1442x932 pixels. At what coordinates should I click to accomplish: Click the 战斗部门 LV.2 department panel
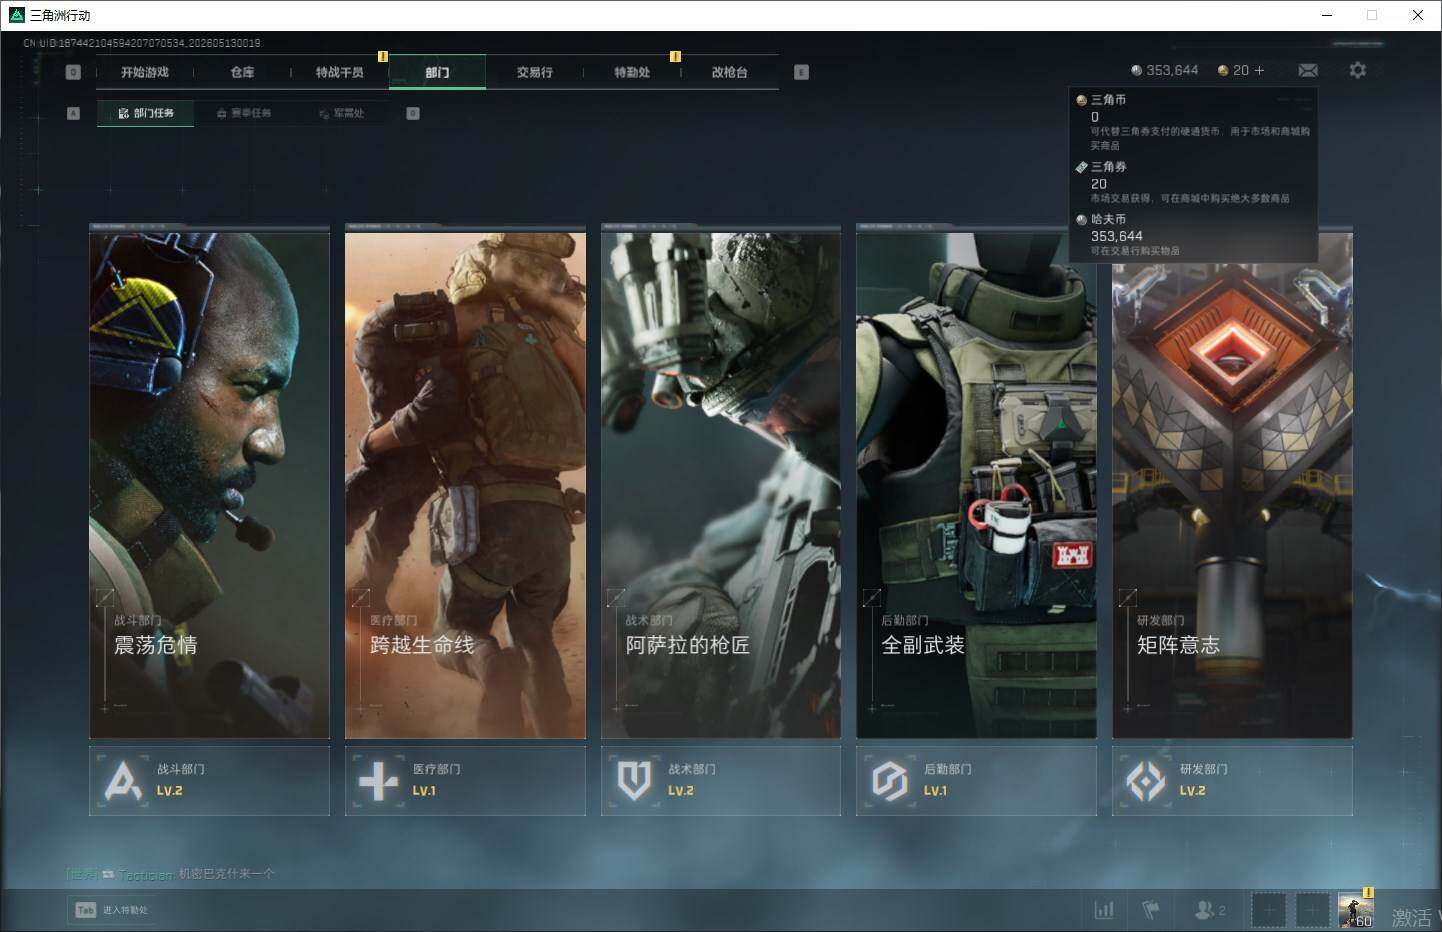[209, 780]
